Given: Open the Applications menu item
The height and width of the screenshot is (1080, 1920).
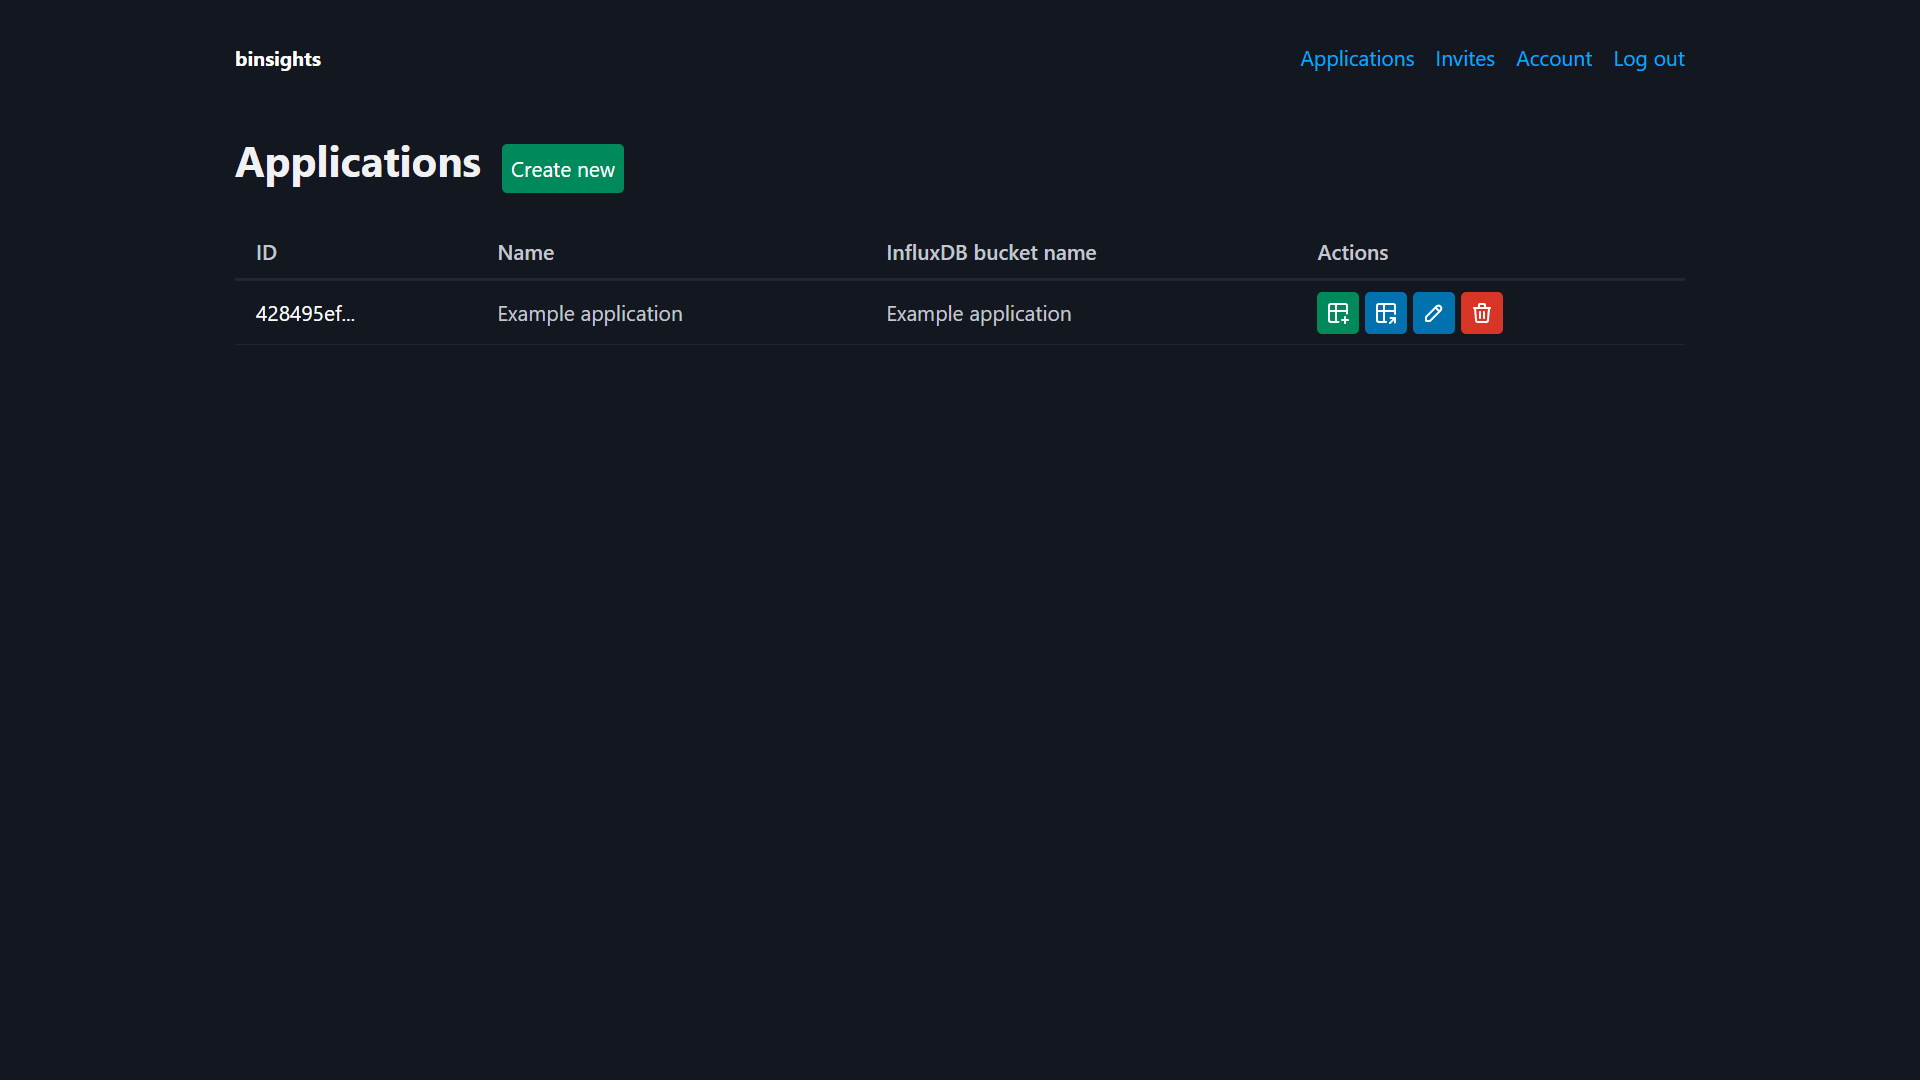Looking at the screenshot, I should pyautogui.click(x=1356, y=59).
